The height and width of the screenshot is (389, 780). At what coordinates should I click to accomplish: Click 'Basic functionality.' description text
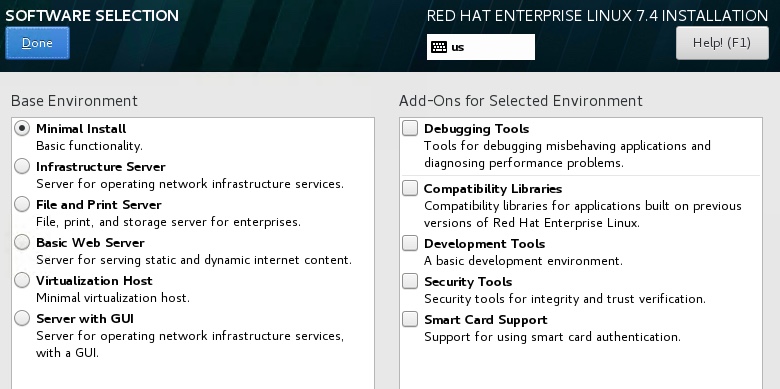click(x=90, y=146)
